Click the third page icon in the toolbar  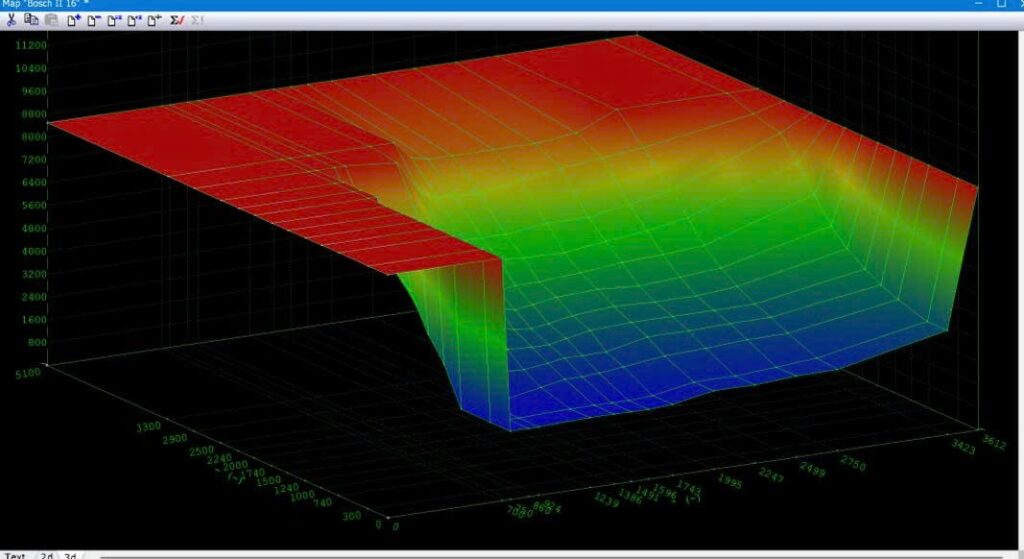point(114,20)
